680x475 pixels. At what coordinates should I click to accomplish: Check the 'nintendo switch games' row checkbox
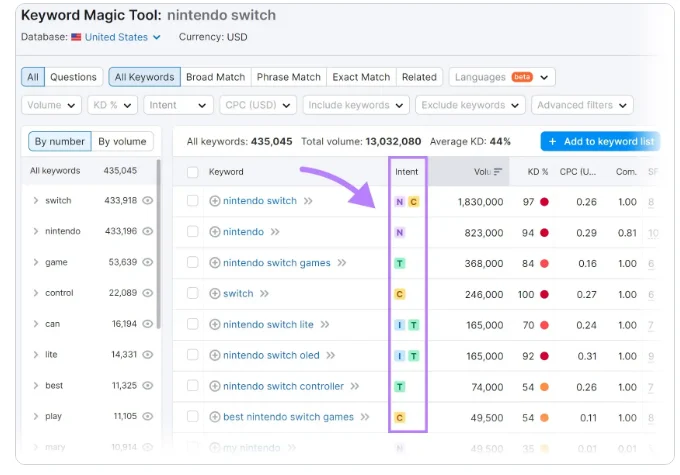coord(193,262)
